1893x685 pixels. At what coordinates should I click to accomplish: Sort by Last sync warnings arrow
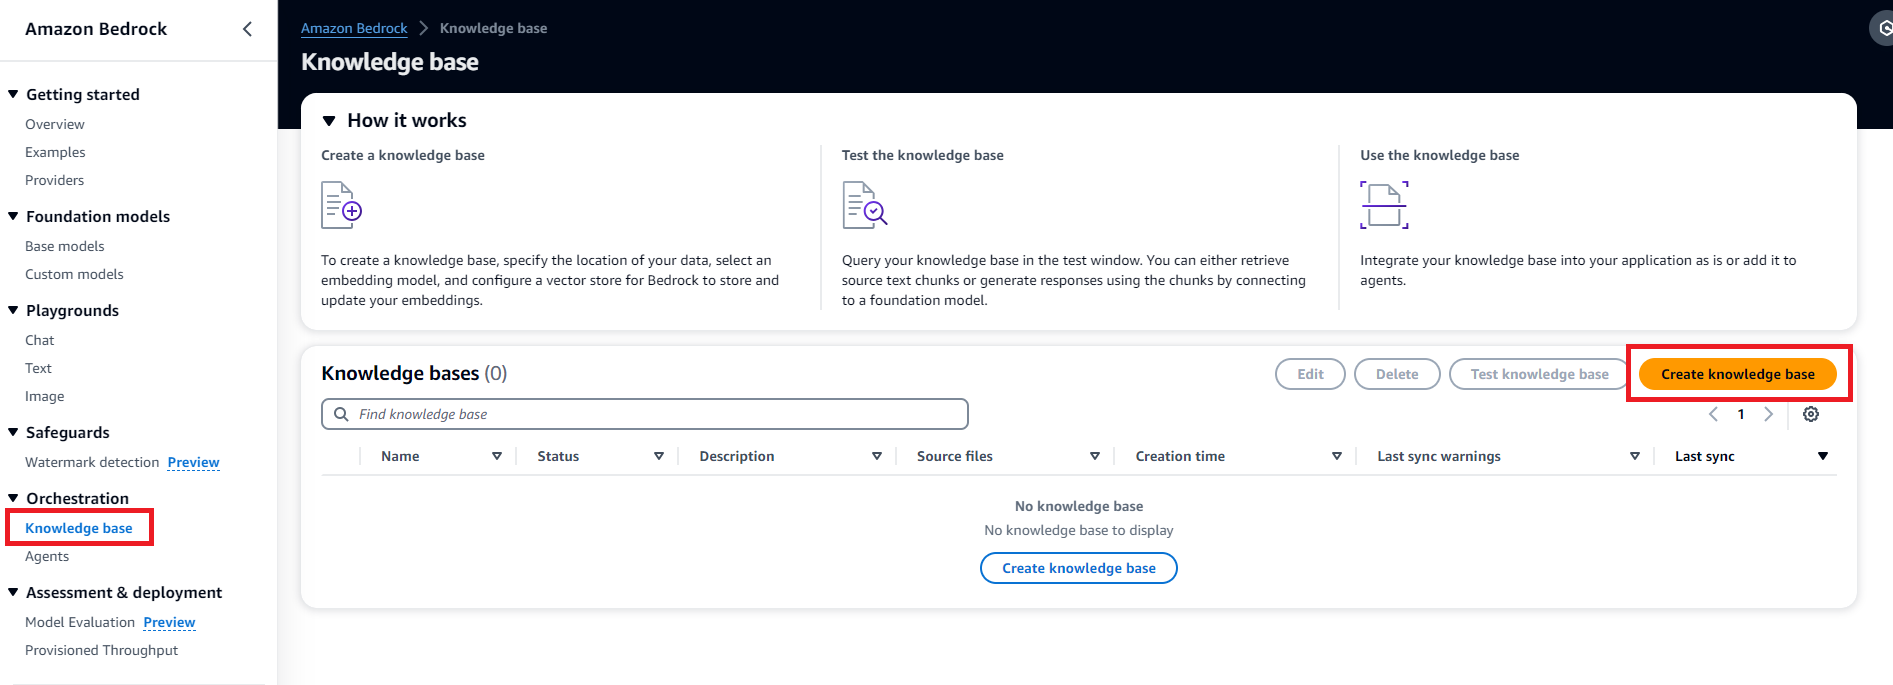click(x=1635, y=456)
